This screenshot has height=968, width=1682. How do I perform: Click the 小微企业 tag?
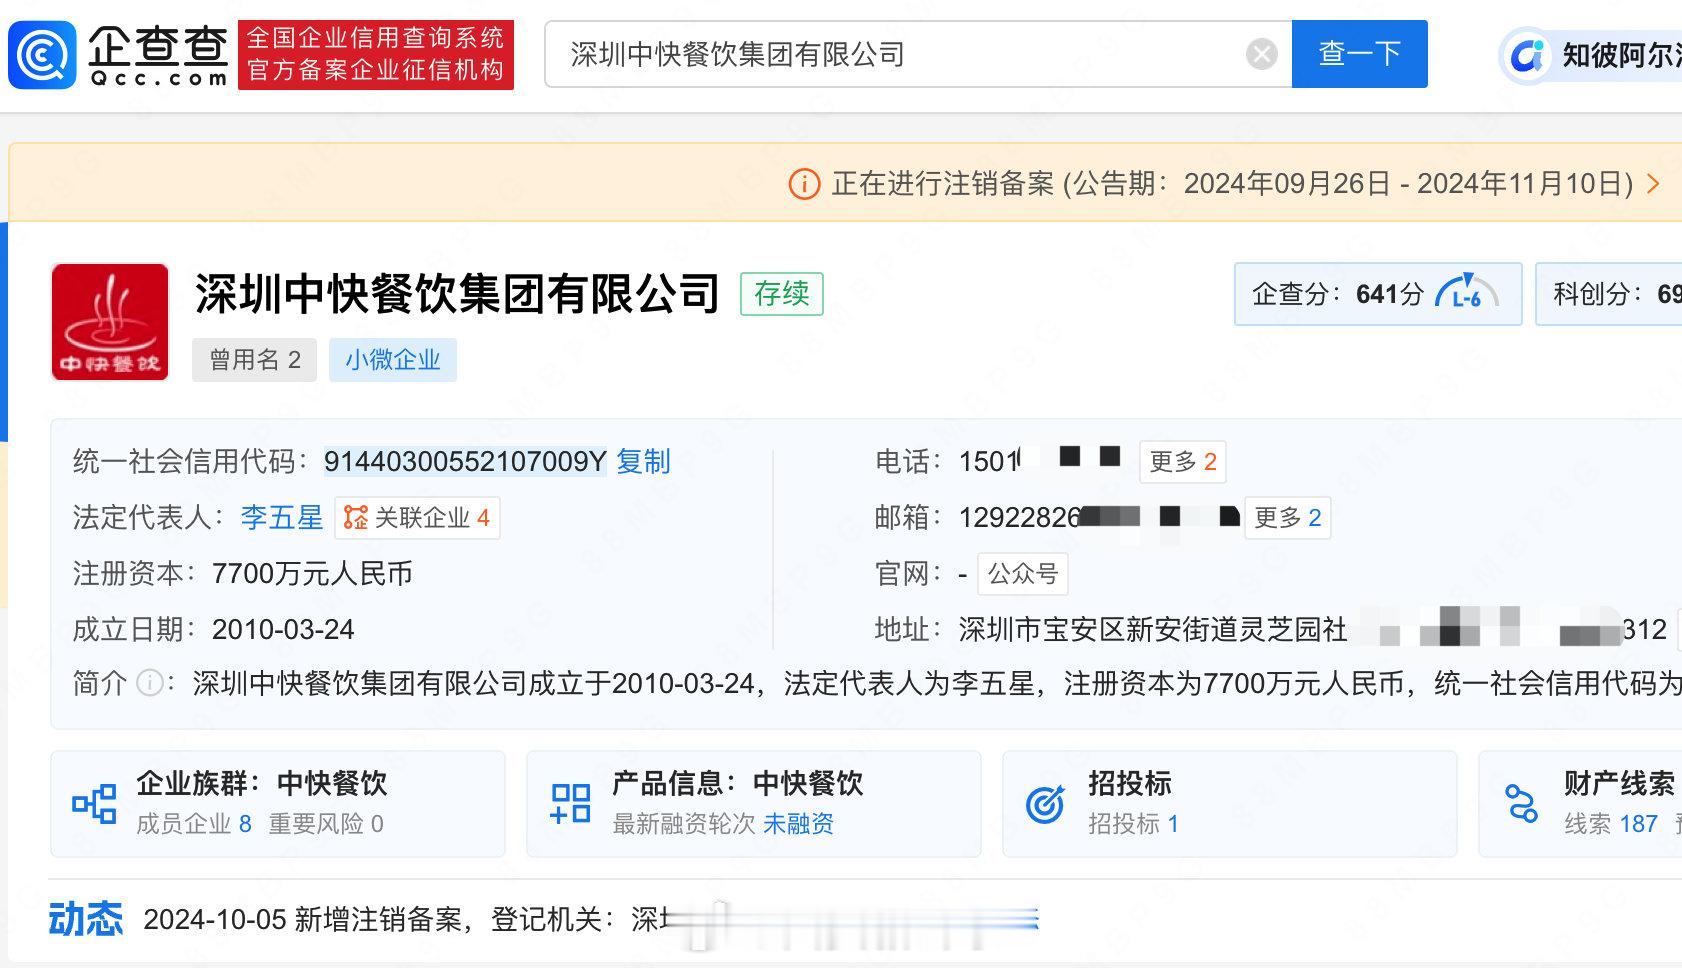(x=392, y=360)
